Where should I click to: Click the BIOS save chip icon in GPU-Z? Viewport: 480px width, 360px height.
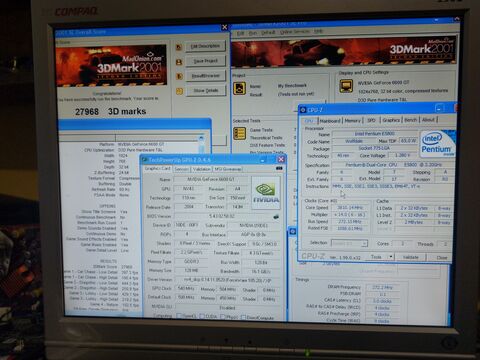pyautogui.click(x=276, y=217)
